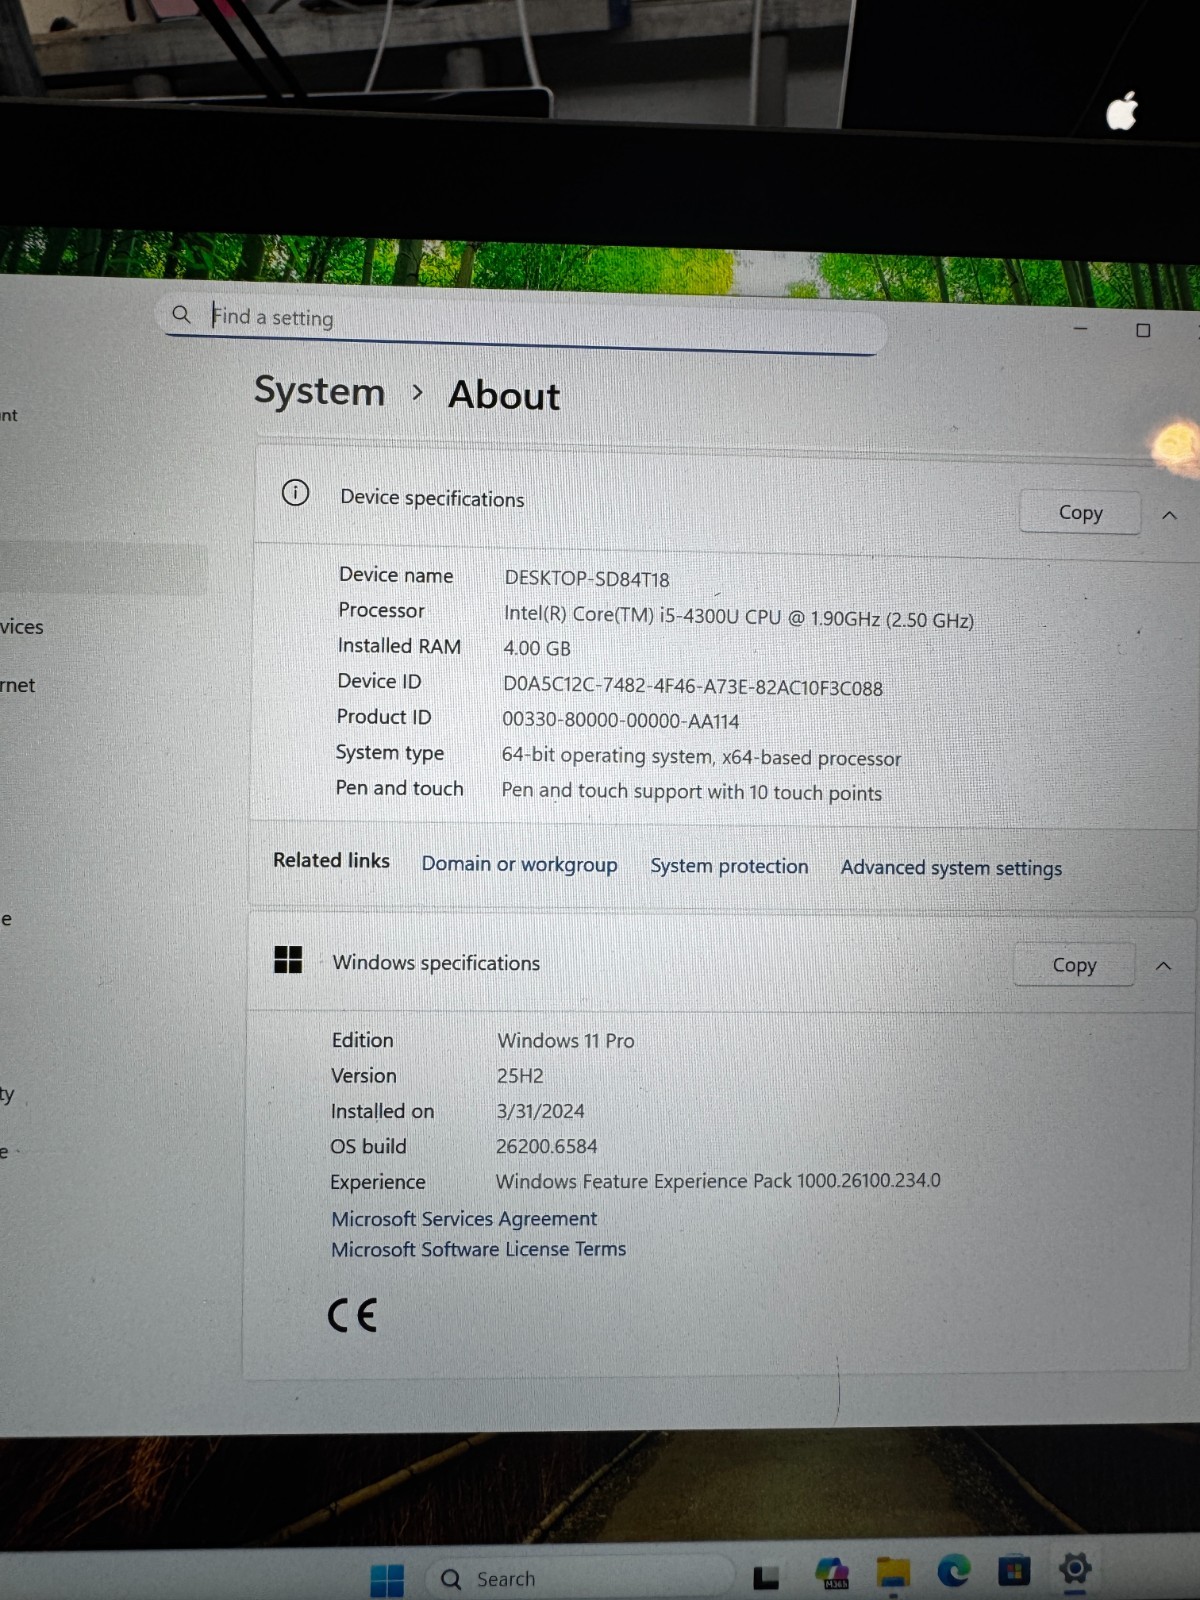
Task: Select device name DESKTOP-SD84T18
Action: [587, 579]
